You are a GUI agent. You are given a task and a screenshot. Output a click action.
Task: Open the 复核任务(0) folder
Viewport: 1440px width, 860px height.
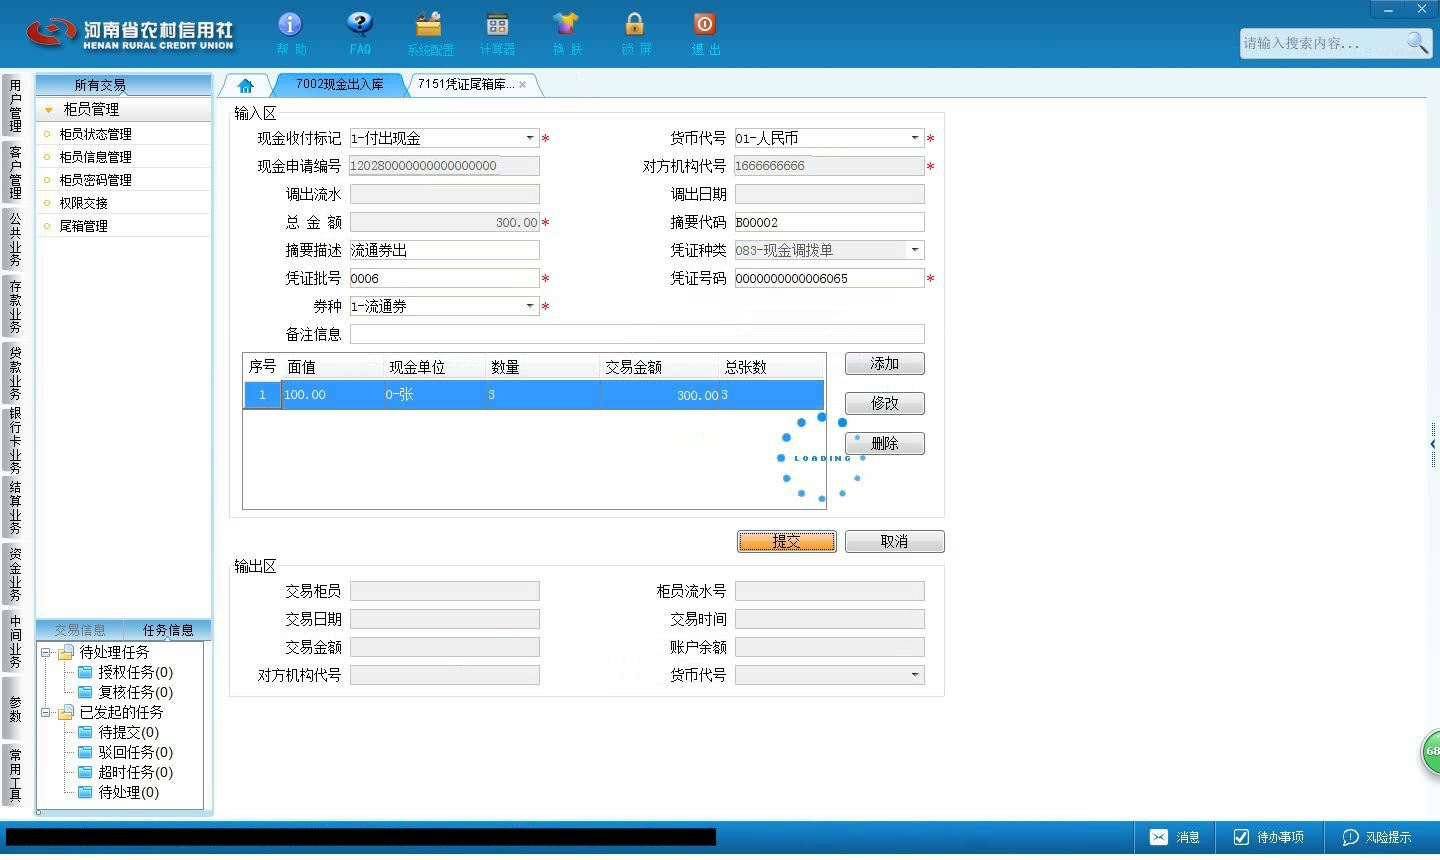tap(125, 692)
